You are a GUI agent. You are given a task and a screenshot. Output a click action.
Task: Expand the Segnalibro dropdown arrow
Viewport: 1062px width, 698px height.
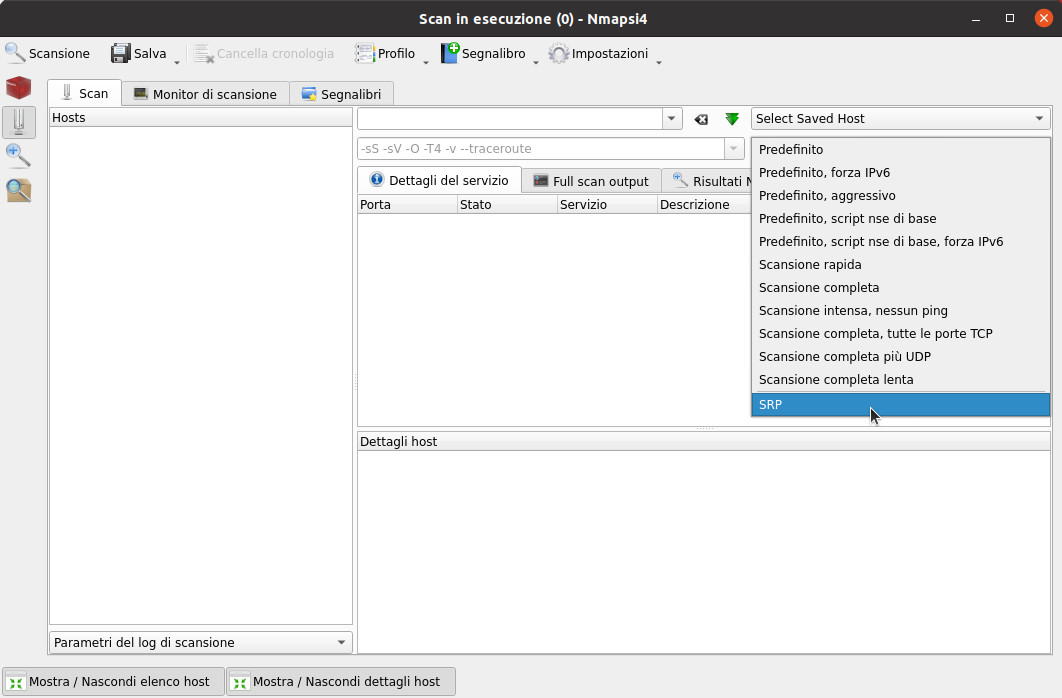(536, 62)
